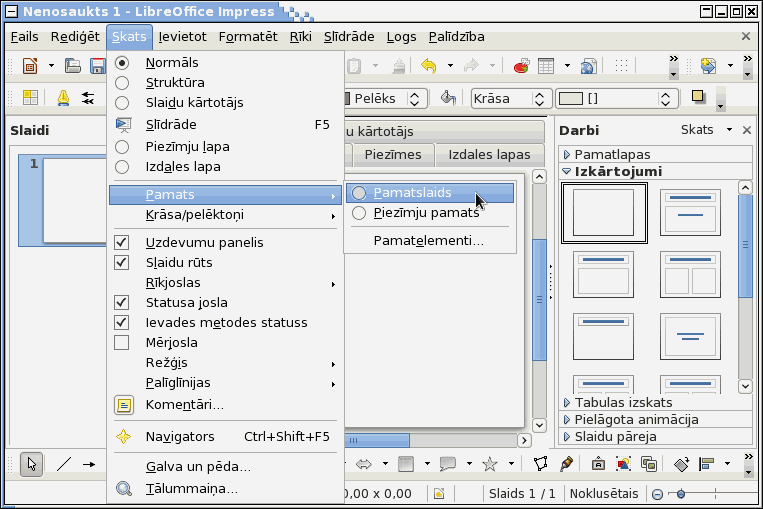
Task: Switch to the Piezīmes tab
Action: [x=393, y=155]
